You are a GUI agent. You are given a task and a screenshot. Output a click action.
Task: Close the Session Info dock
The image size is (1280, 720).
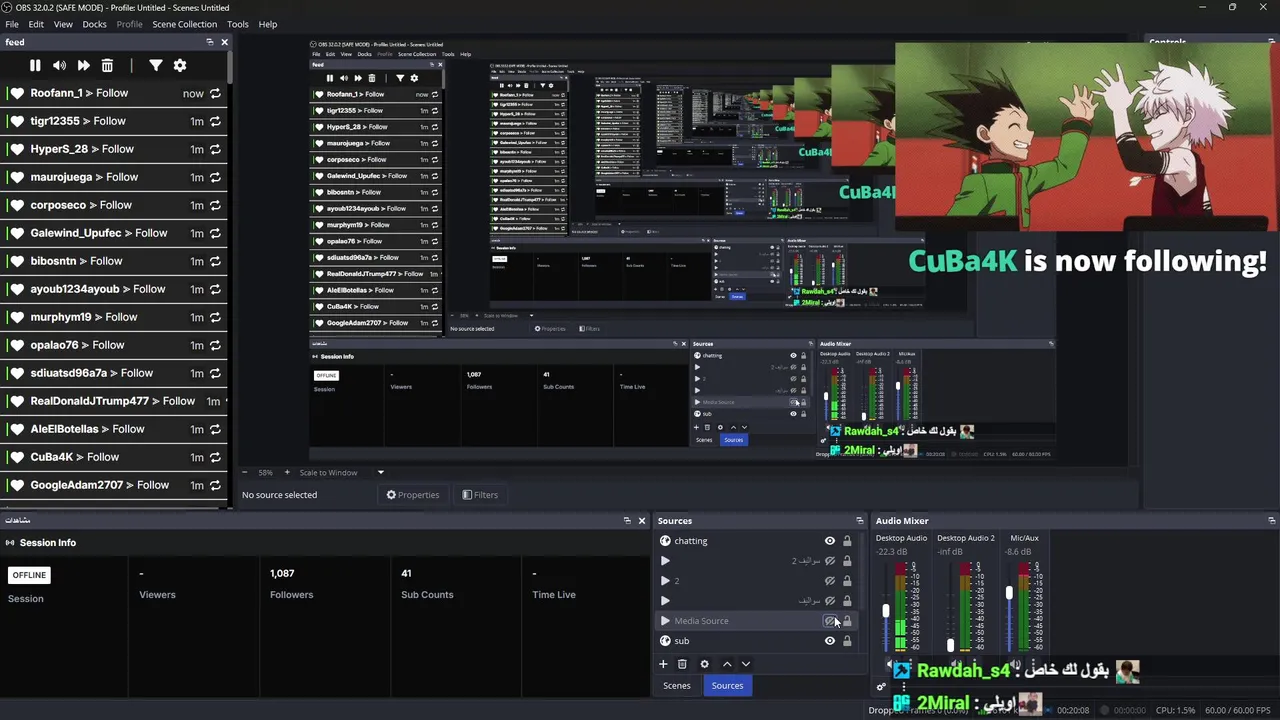[x=642, y=521]
